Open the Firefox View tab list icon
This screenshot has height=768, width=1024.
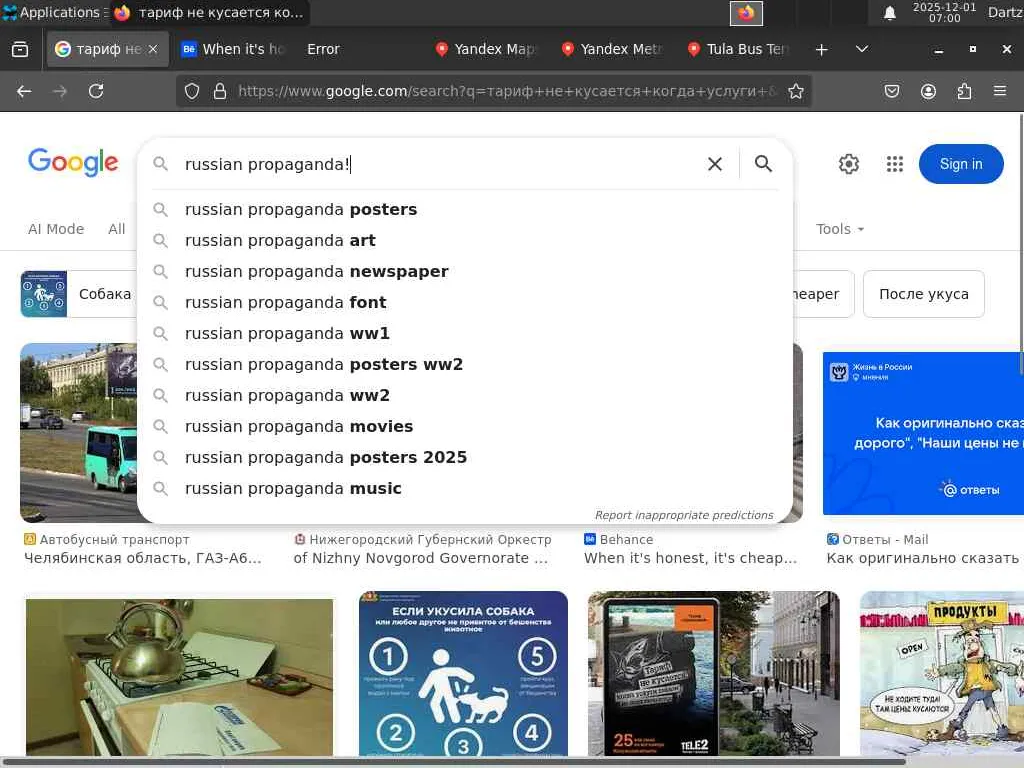tap(20, 49)
